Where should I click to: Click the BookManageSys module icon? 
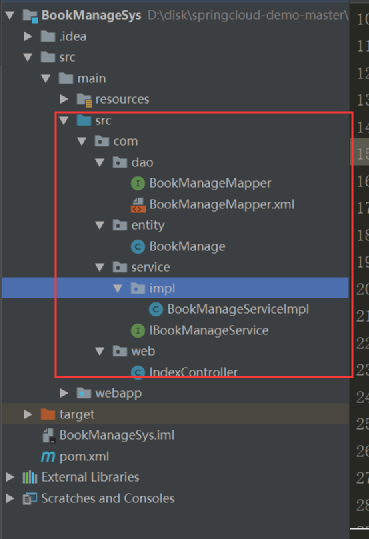tap(30, 16)
